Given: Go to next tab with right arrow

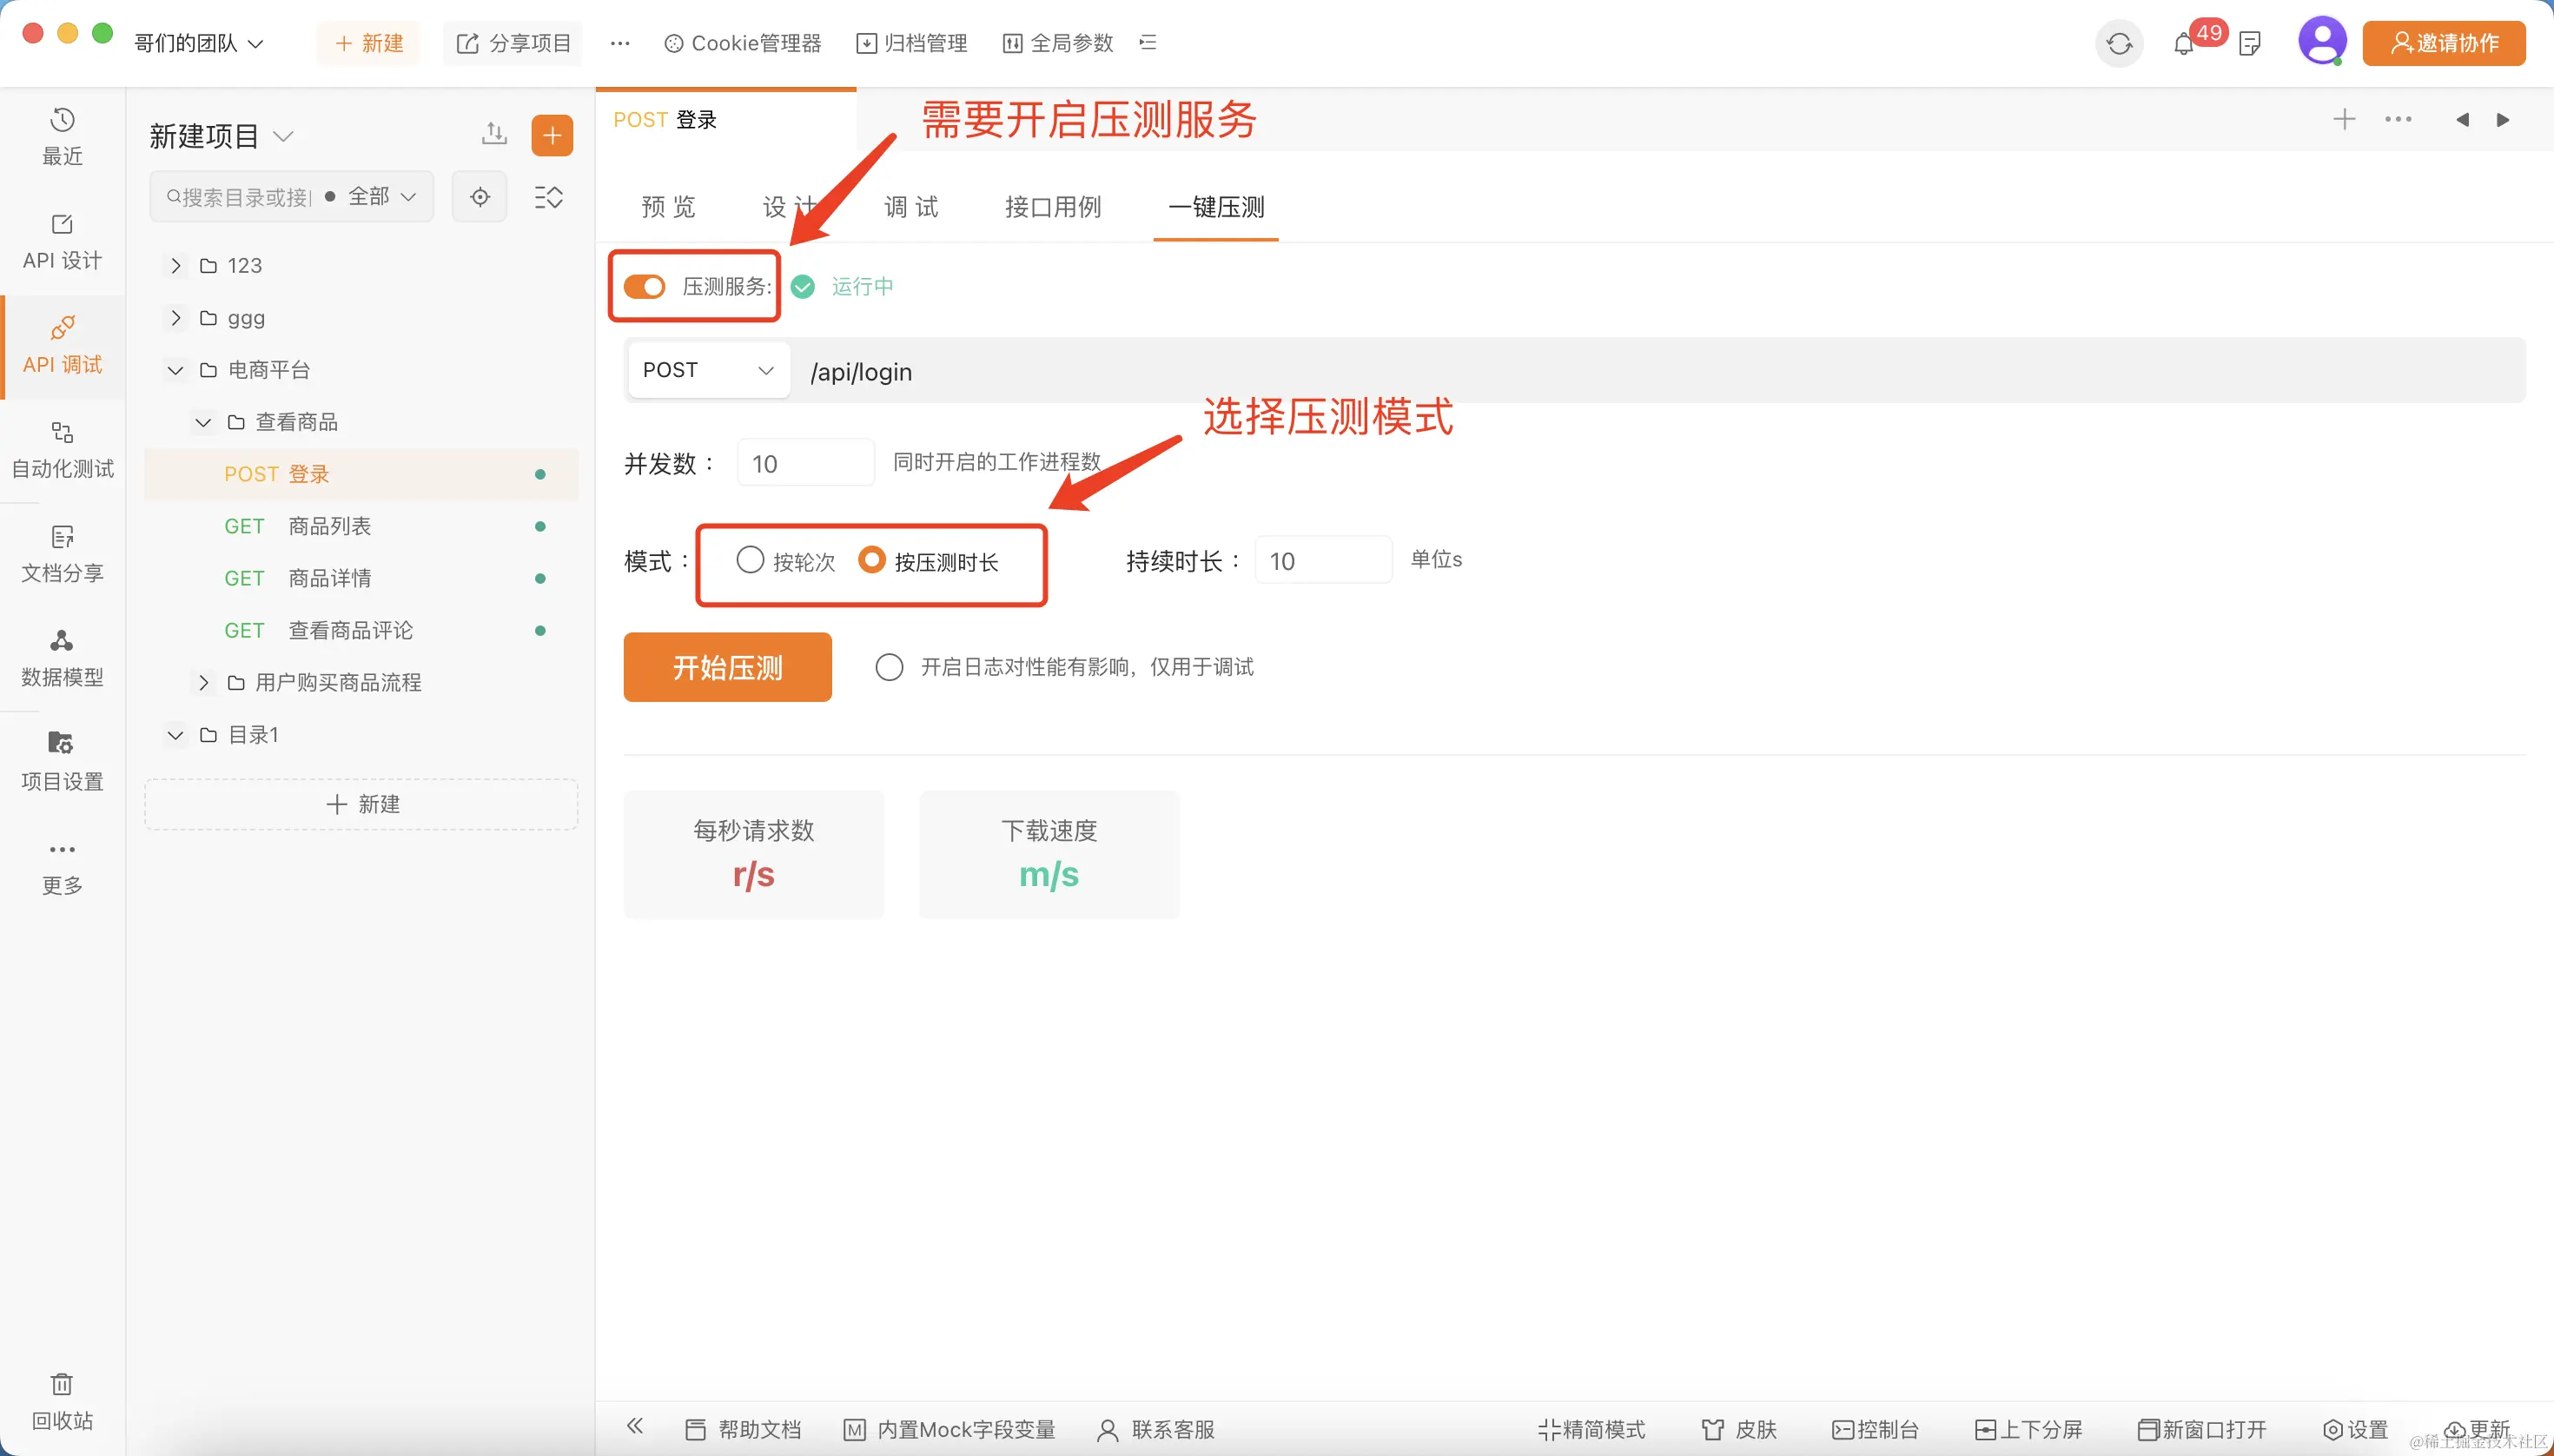Looking at the screenshot, I should click(2503, 120).
